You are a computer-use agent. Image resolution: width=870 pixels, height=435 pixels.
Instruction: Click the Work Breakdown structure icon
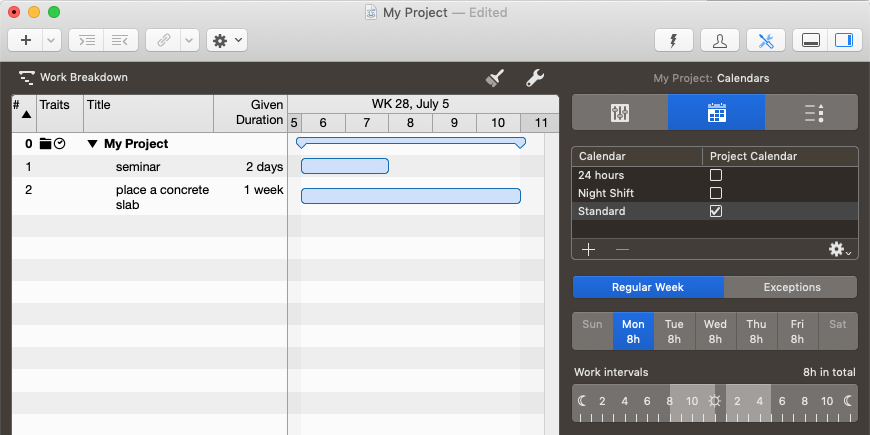26,78
